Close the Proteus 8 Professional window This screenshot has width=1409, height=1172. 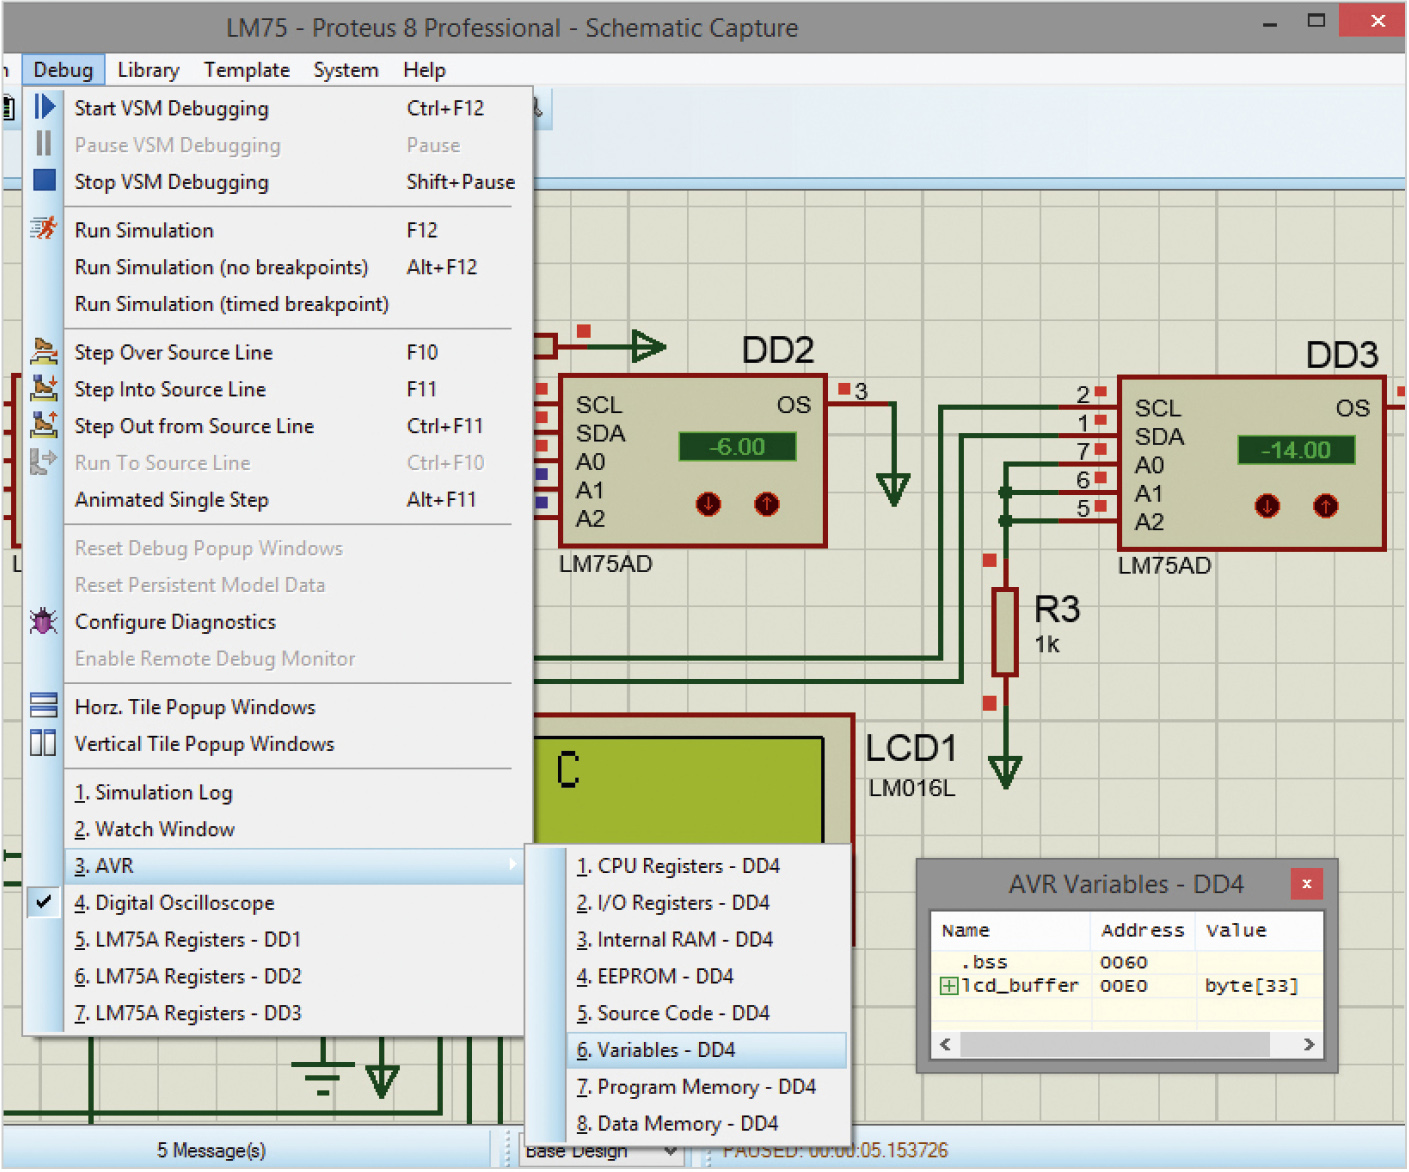click(1377, 22)
